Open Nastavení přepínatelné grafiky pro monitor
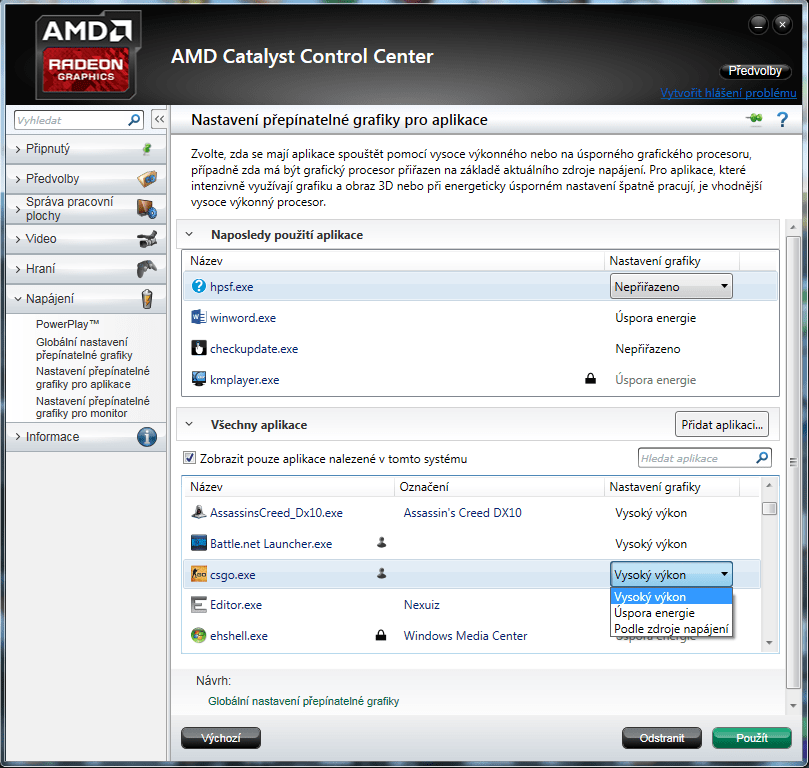809x768 pixels. tap(93, 407)
